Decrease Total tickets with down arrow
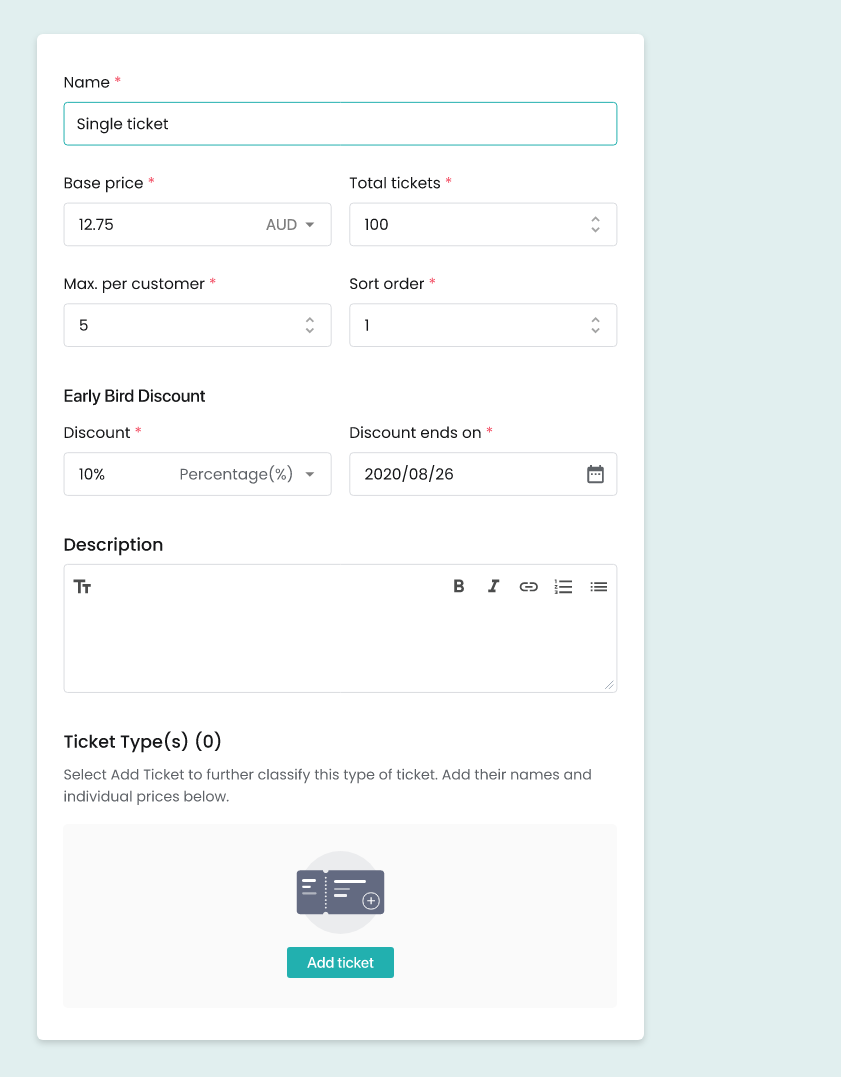The height and width of the screenshot is (1077, 841). [x=595, y=230]
